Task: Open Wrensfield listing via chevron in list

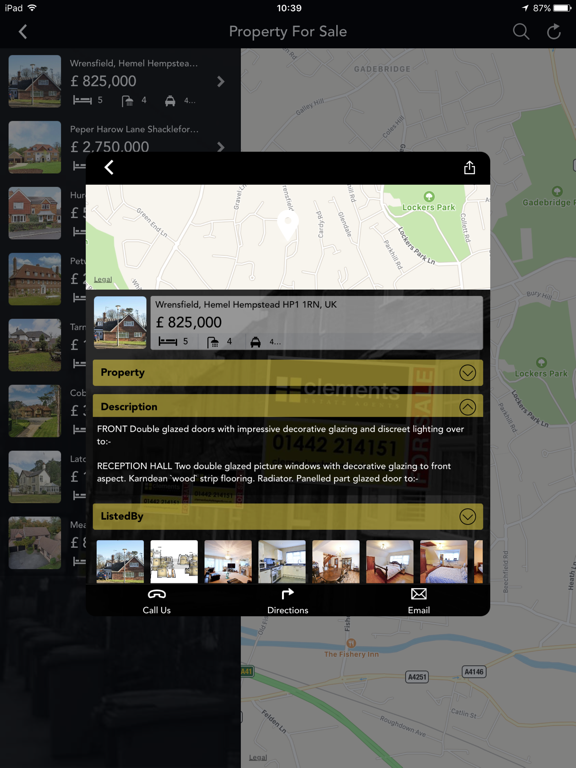Action: point(221,81)
